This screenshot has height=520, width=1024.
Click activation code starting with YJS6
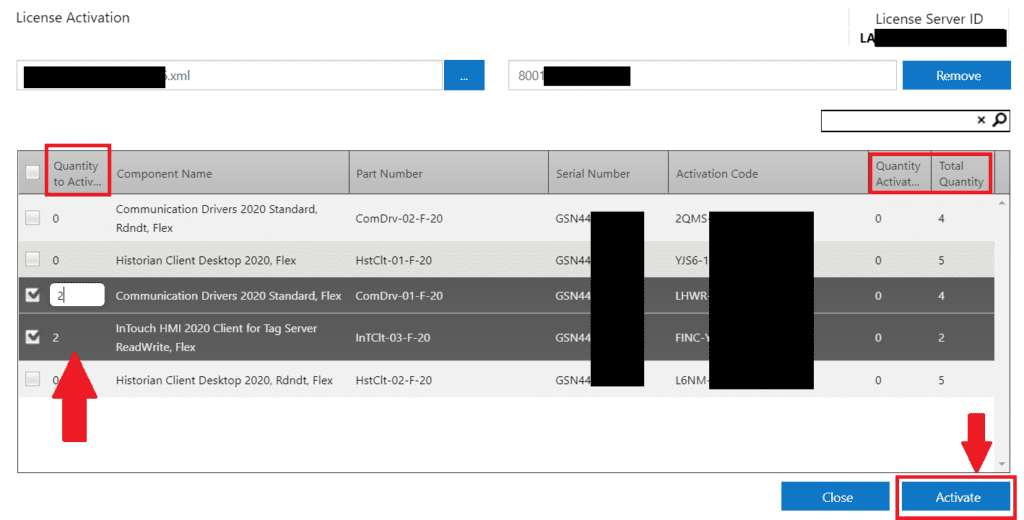pos(692,260)
